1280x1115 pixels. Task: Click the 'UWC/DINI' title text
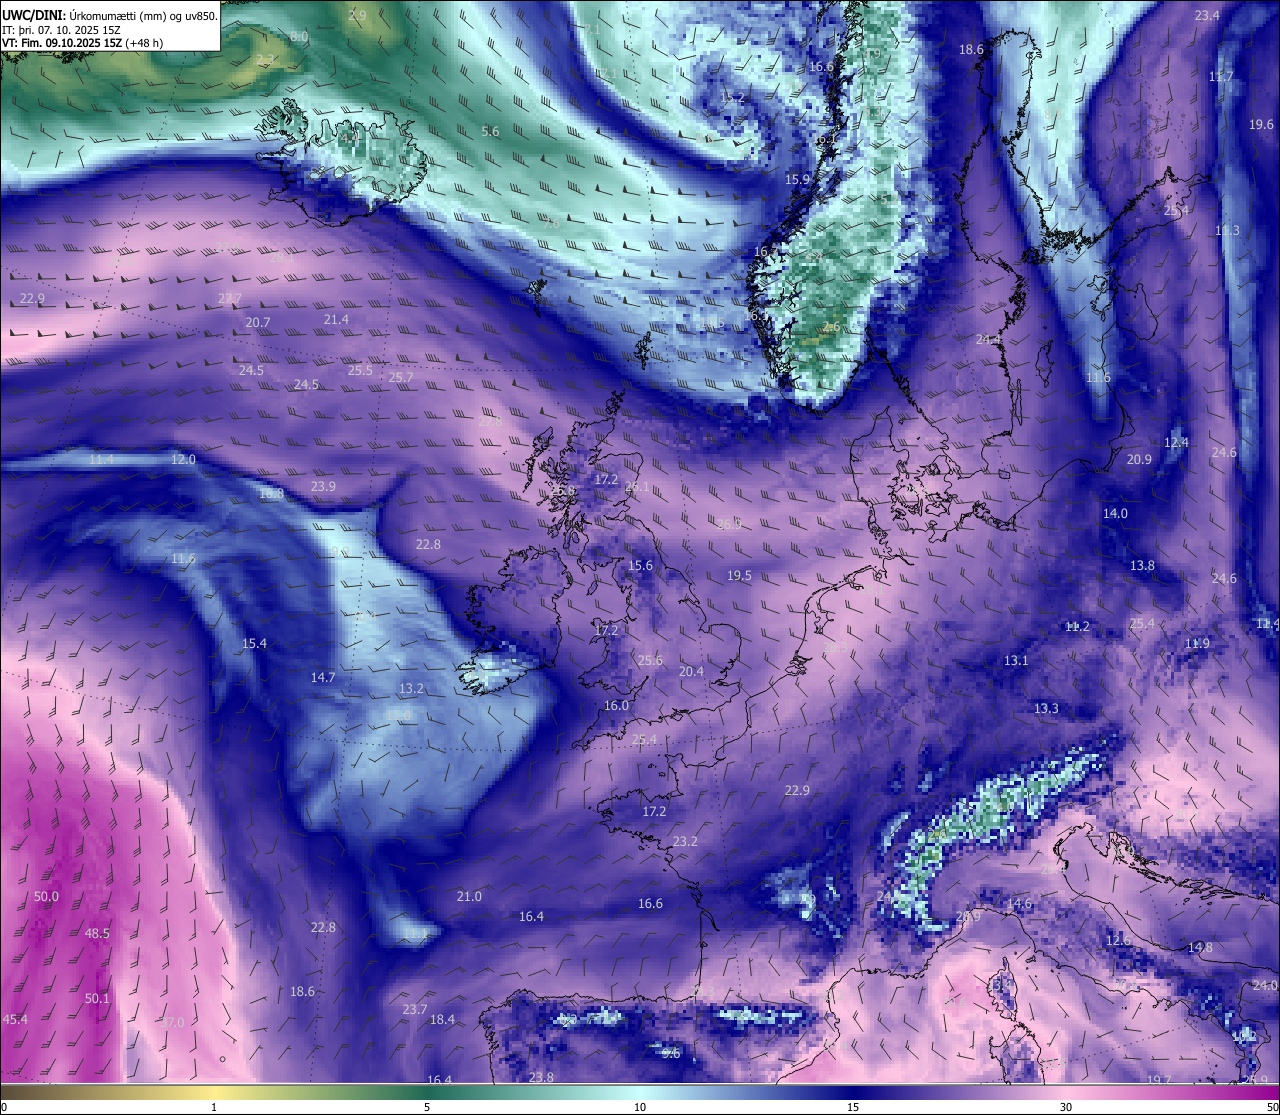(34, 15)
